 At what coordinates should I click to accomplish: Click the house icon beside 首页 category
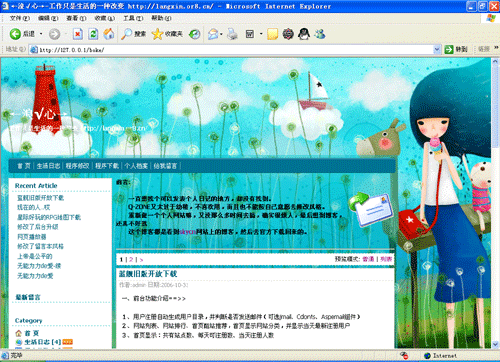pos(19,333)
